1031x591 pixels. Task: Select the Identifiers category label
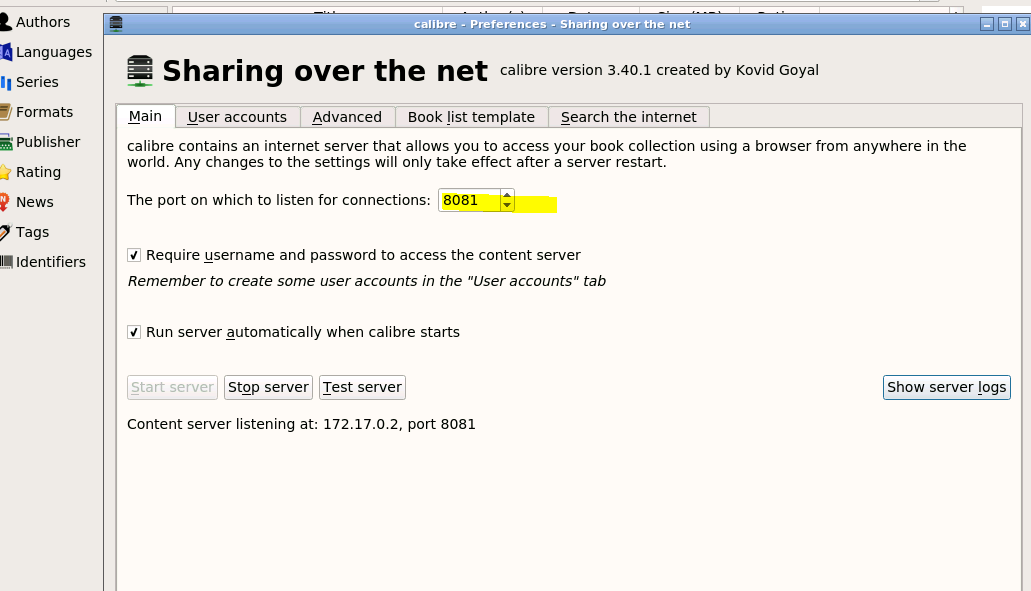[51, 262]
